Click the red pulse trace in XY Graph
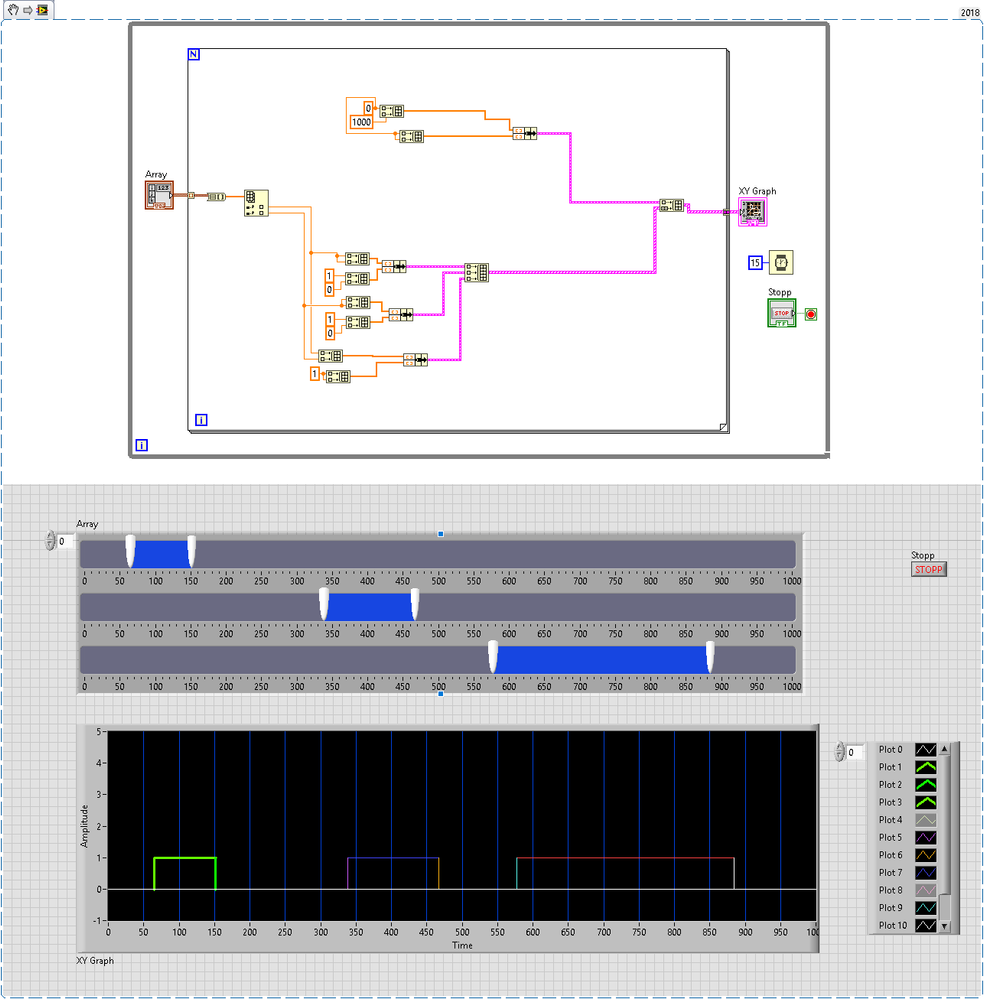The height and width of the screenshot is (999, 984). (625, 858)
